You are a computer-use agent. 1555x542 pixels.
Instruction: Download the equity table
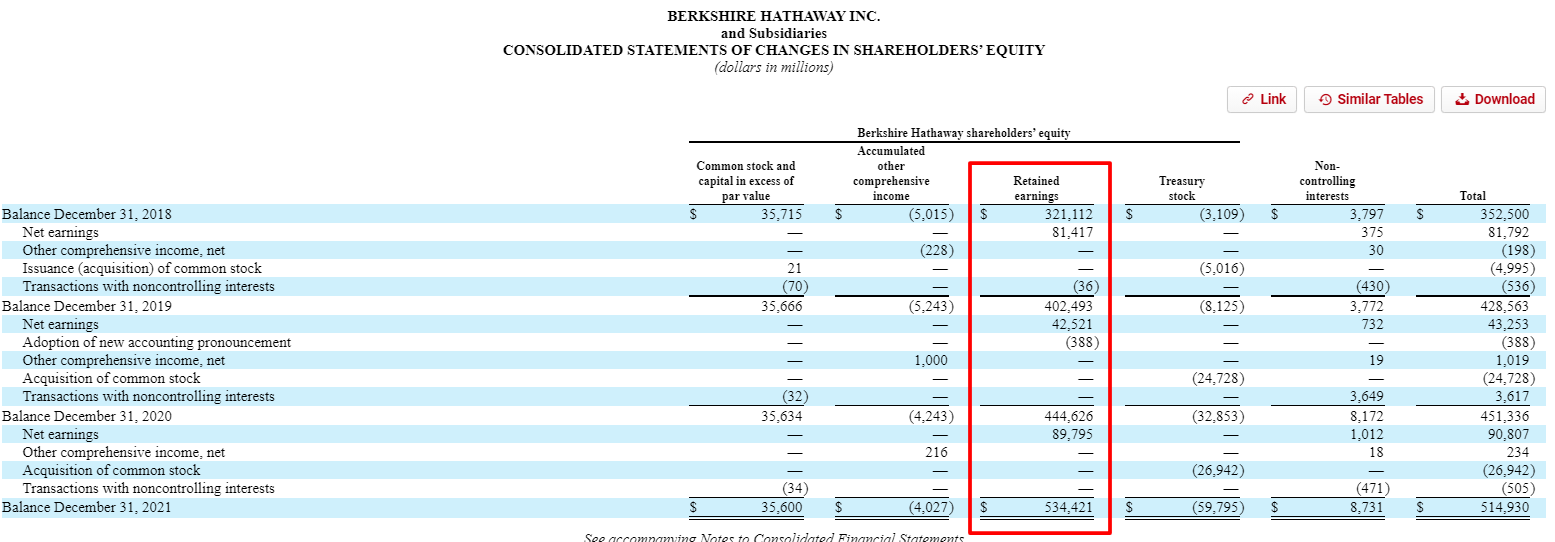pos(1493,99)
